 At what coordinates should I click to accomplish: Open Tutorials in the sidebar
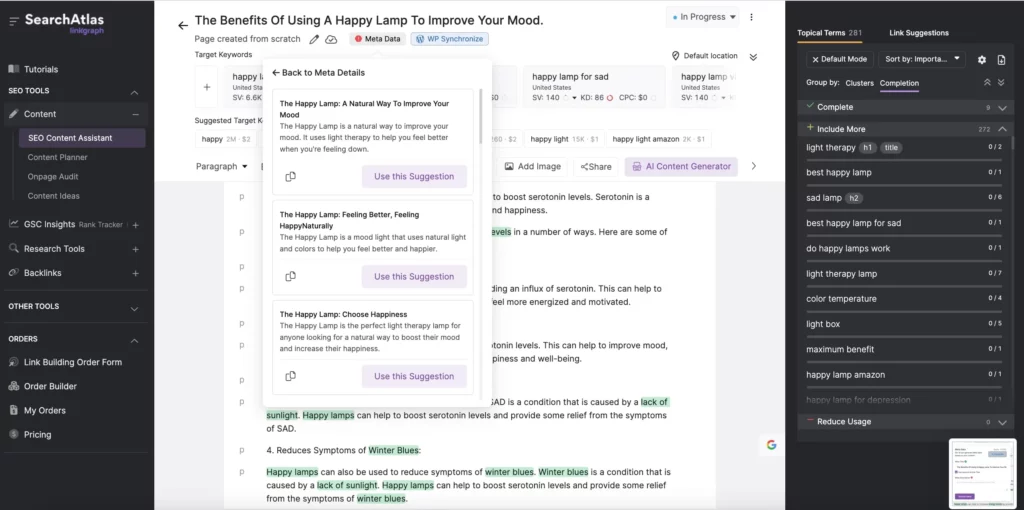41,69
